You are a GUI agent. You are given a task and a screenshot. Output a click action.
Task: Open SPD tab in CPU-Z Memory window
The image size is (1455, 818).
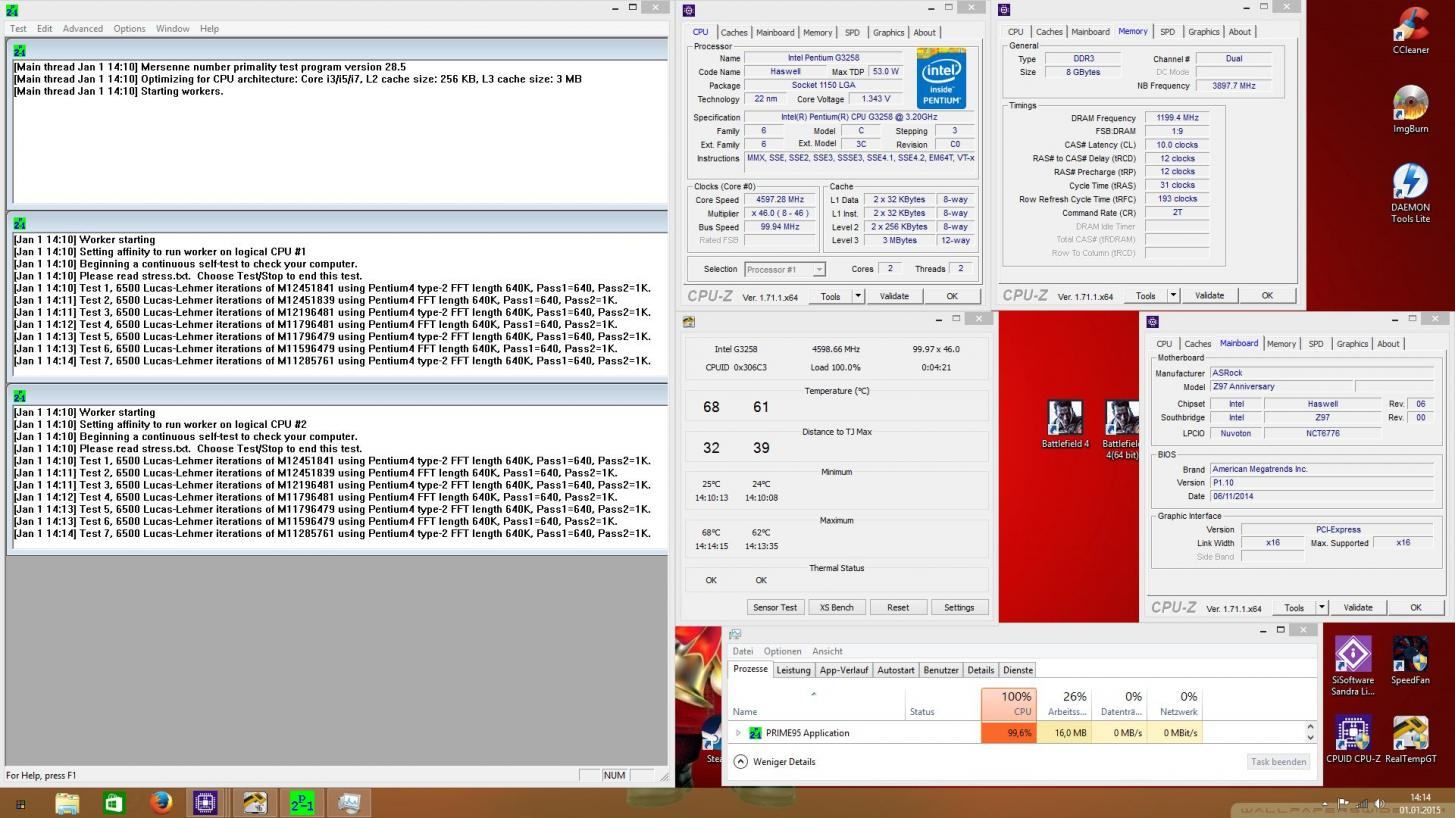pos(1167,32)
